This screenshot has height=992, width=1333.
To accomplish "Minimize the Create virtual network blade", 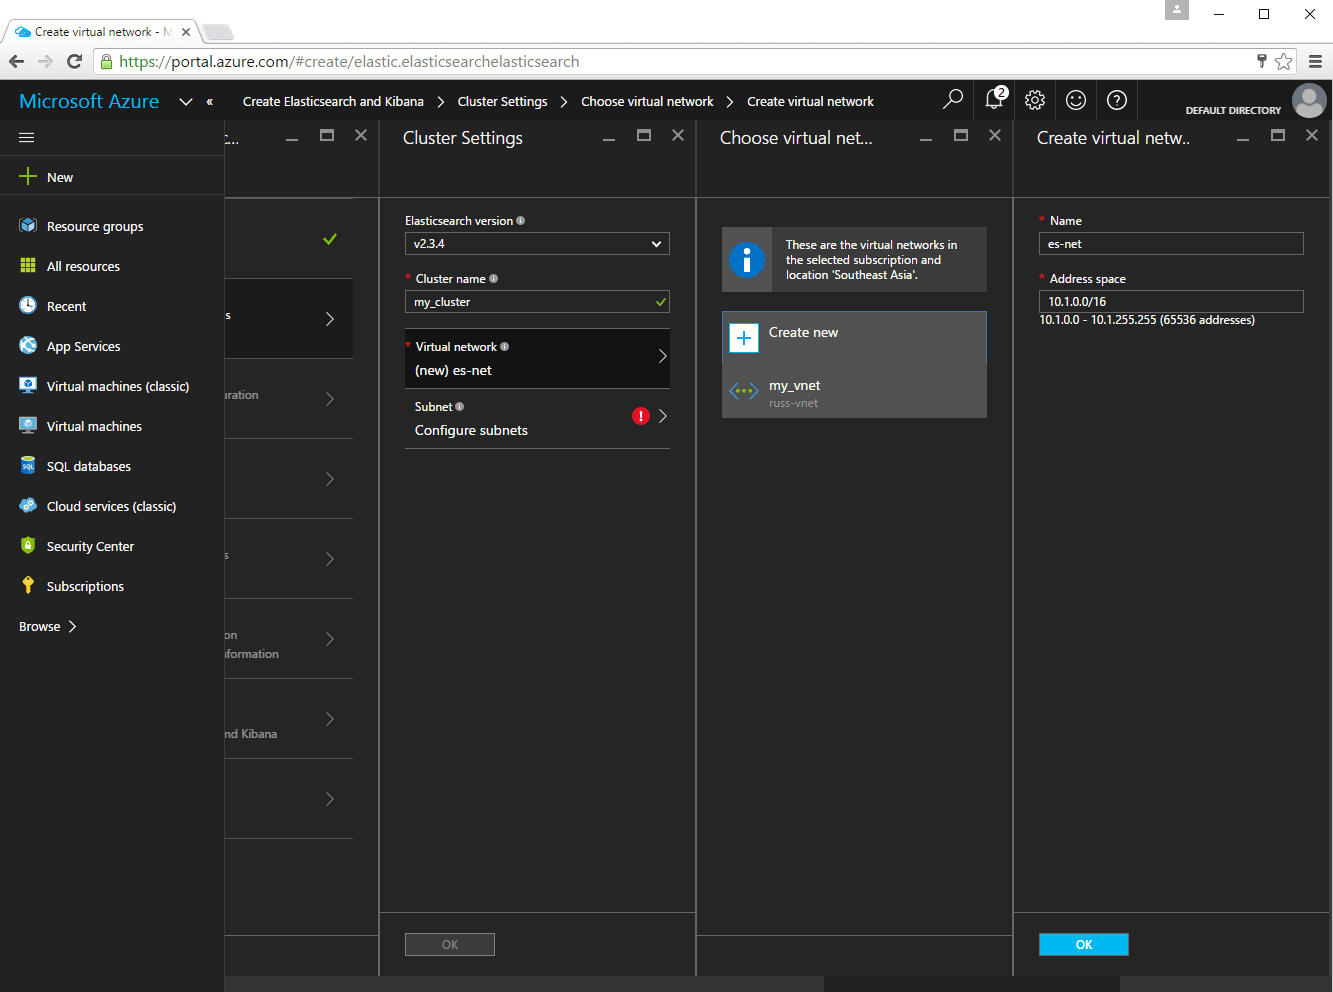I will coord(1243,139).
